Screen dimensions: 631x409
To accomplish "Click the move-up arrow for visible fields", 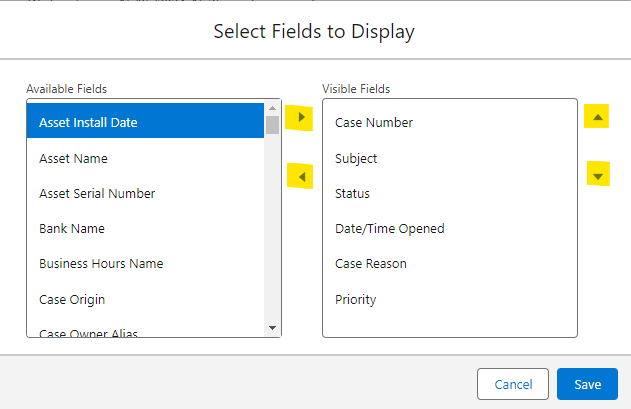I will click(597, 117).
